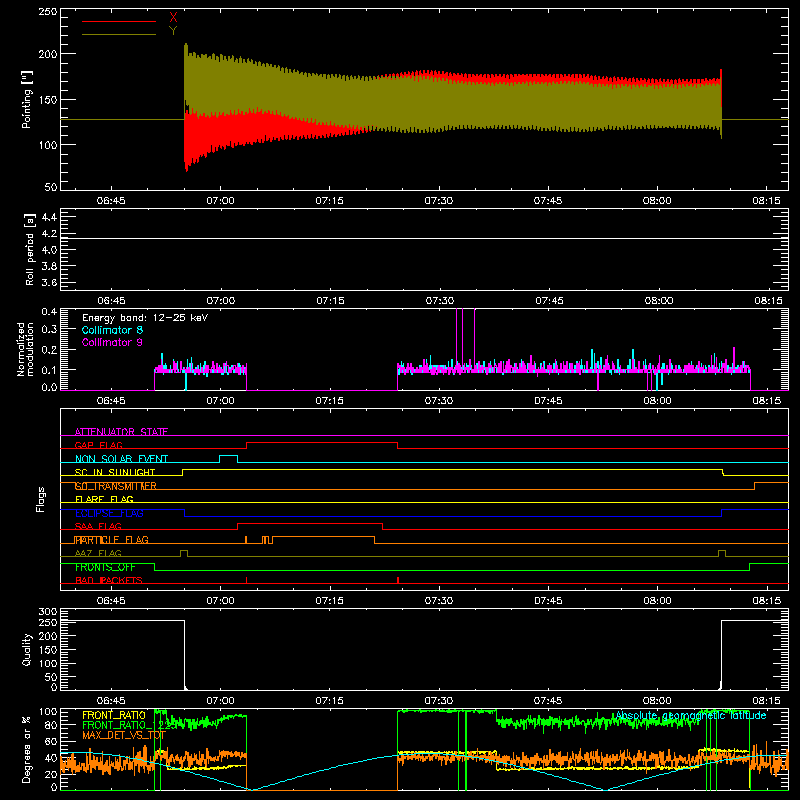Click the raised GAP_FLAG segment
800x800 pixels.
[322, 443]
